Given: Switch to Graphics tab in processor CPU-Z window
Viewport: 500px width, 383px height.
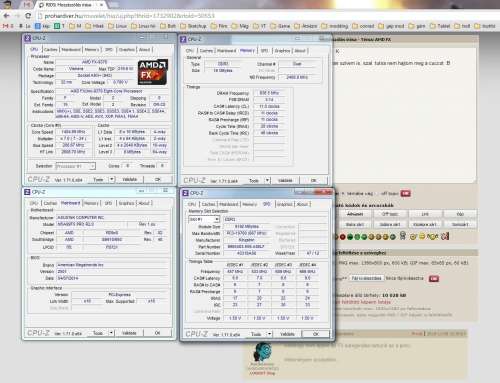Looking at the screenshot, I should click(127, 49).
